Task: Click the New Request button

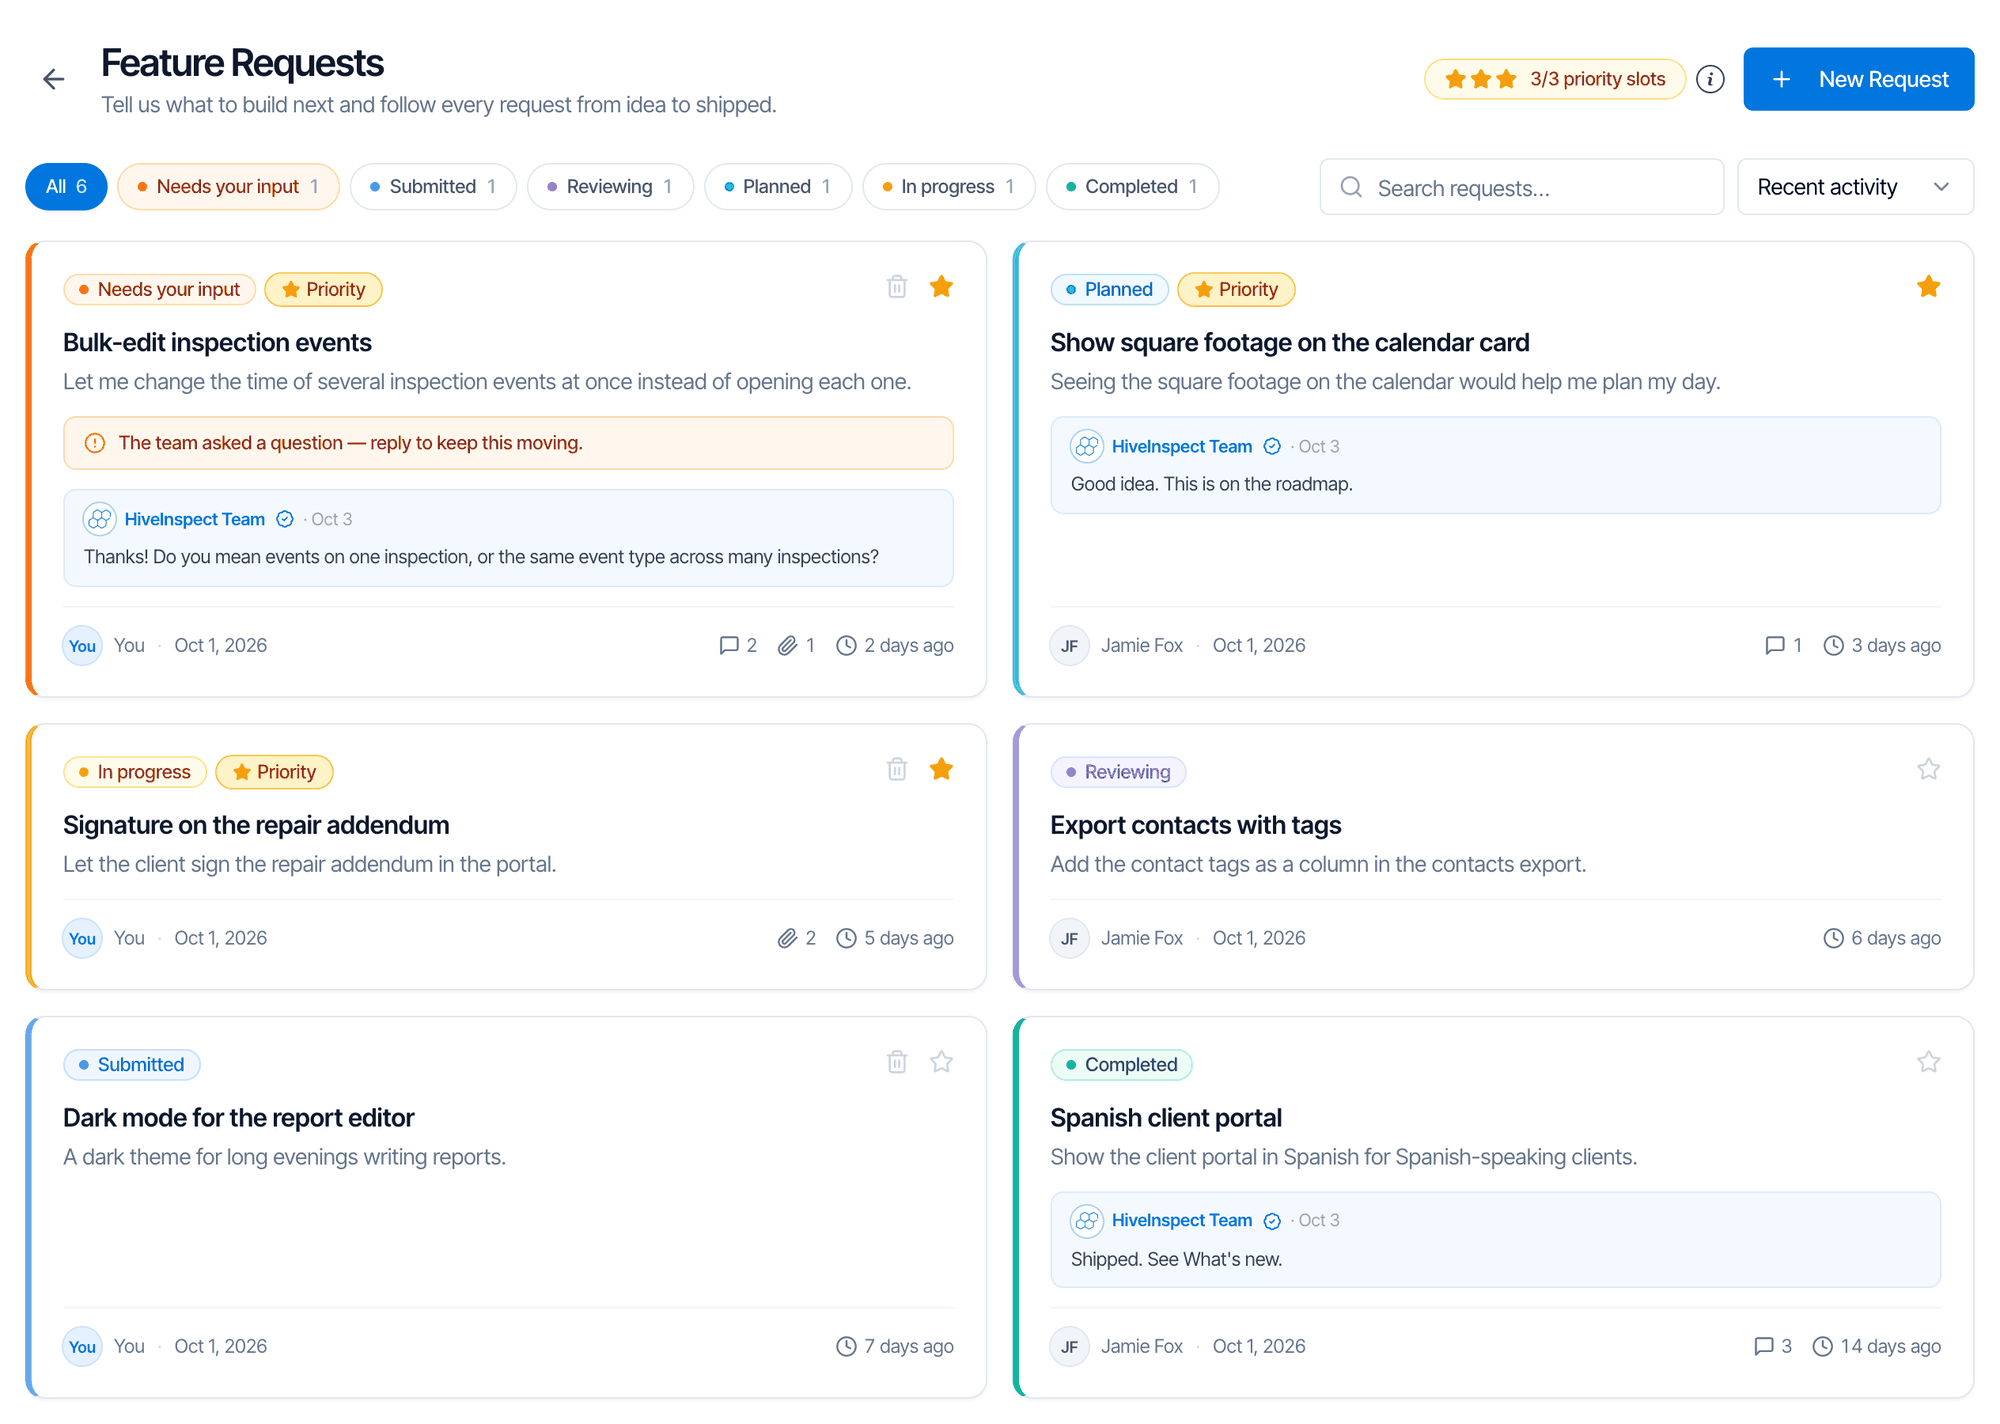Action: (x=1858, y=79)
